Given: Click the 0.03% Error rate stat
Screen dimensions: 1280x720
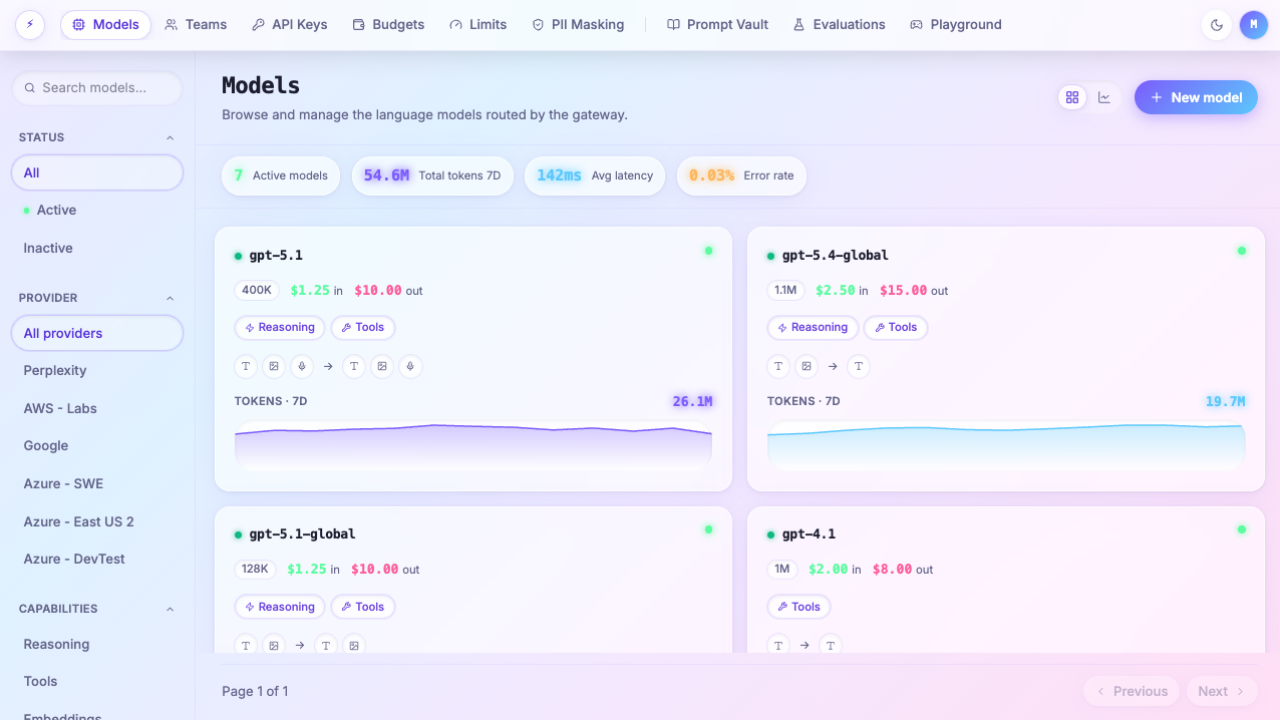Looking at the screenshot, I should (741, 175).
